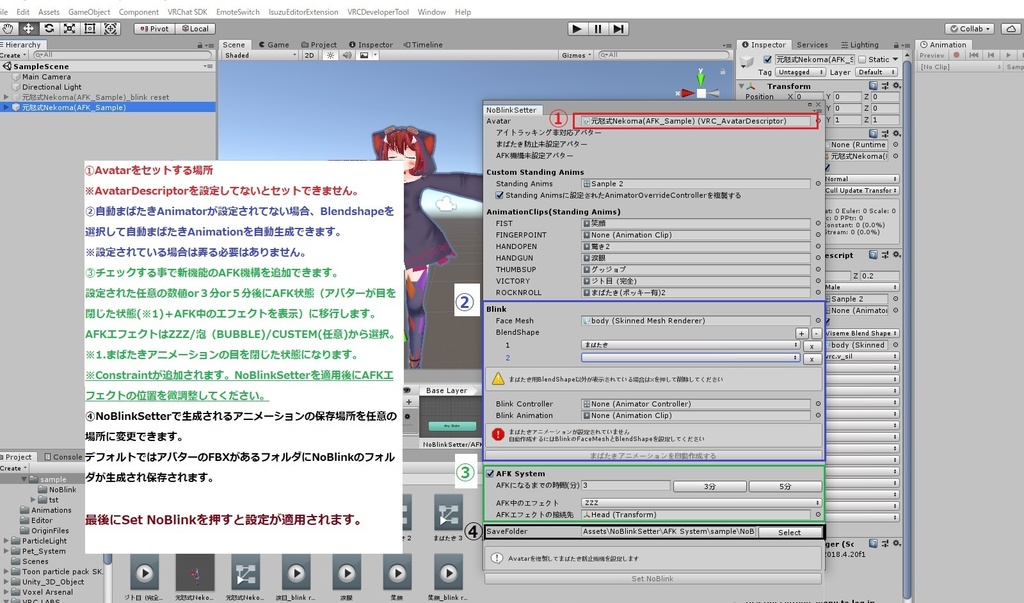Open Transform component preset icon
Screen dimensions: 1024x603
tap(885, 86)
